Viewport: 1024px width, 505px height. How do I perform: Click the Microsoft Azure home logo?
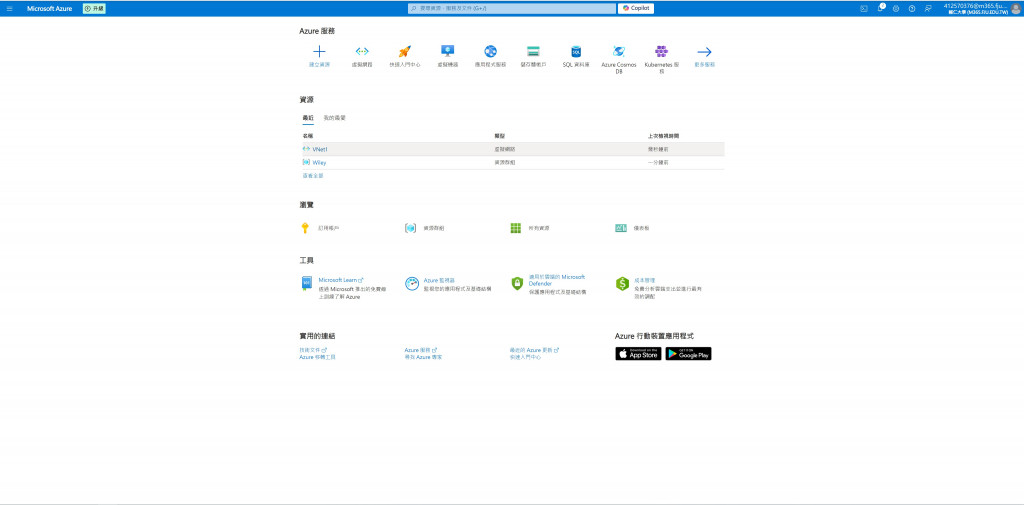coord(50,8)
